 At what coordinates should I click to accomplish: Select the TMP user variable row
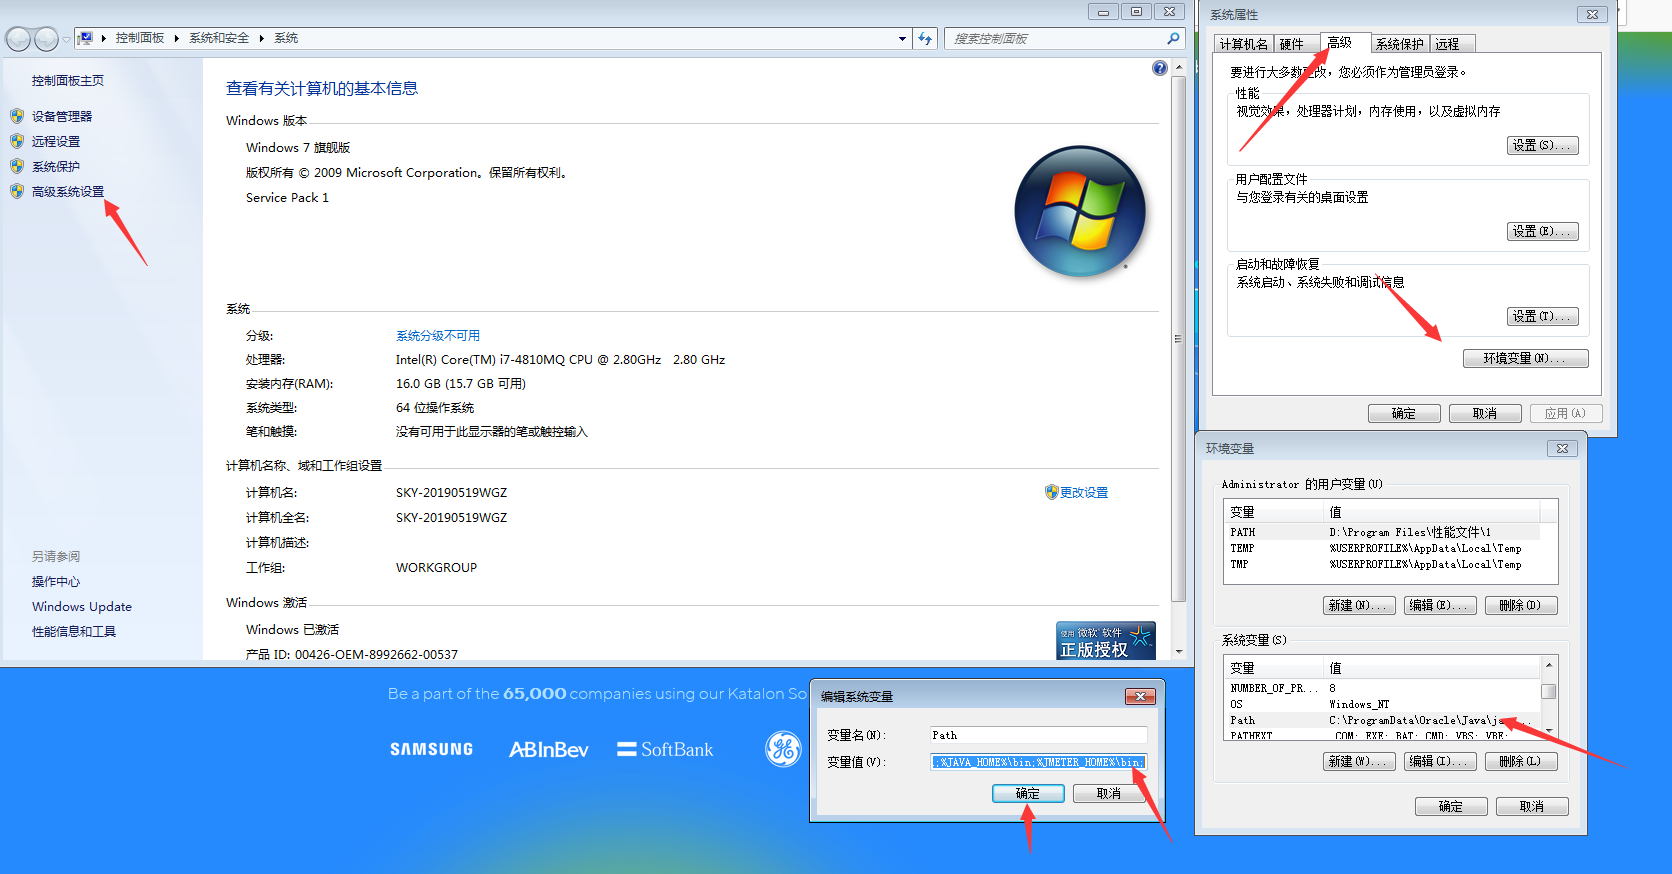pyautogui.click(x=1383, y=564)
